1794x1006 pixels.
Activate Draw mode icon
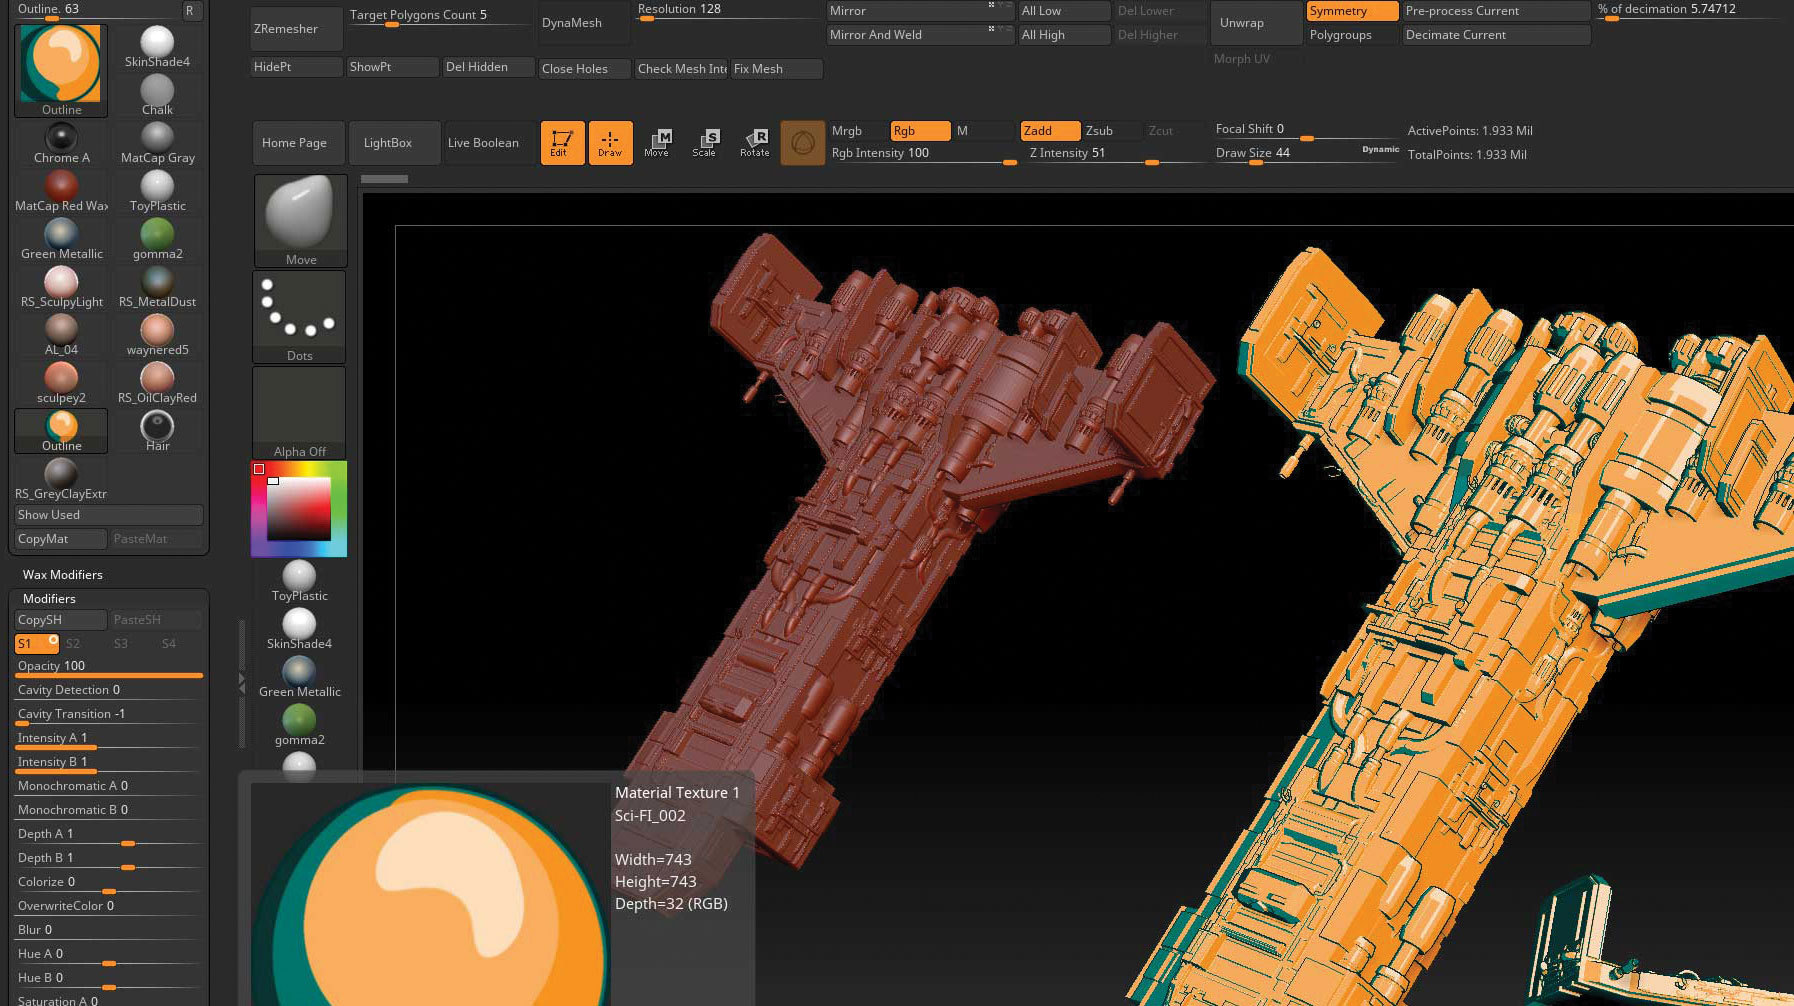pos(610,143)
